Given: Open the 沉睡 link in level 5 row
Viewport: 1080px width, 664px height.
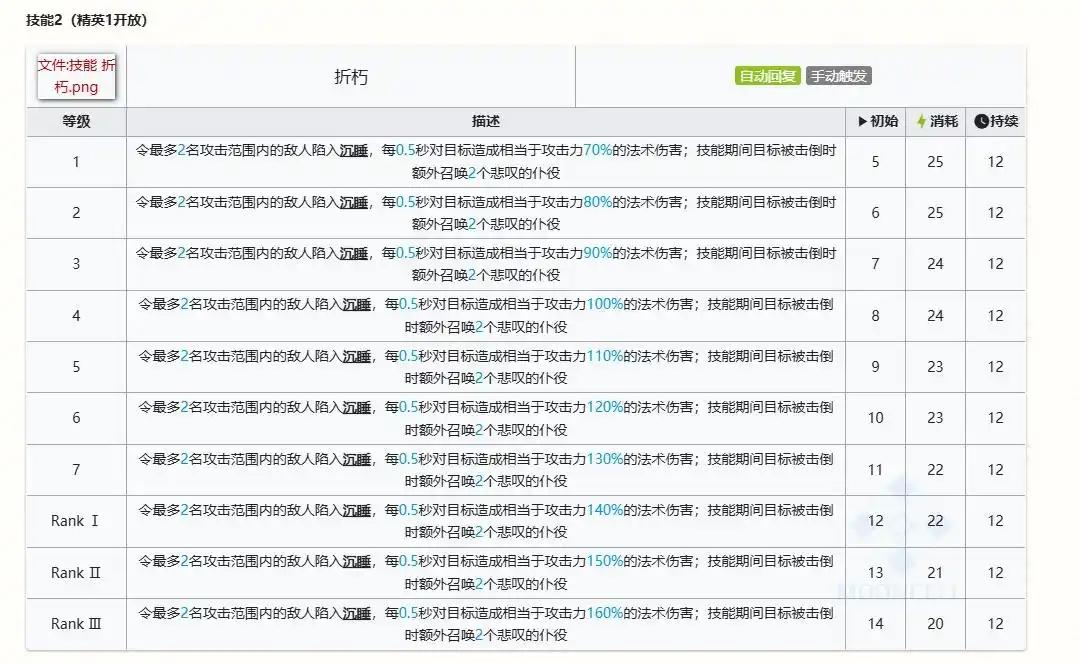Looking at the screenshot, I should point(357,356).
